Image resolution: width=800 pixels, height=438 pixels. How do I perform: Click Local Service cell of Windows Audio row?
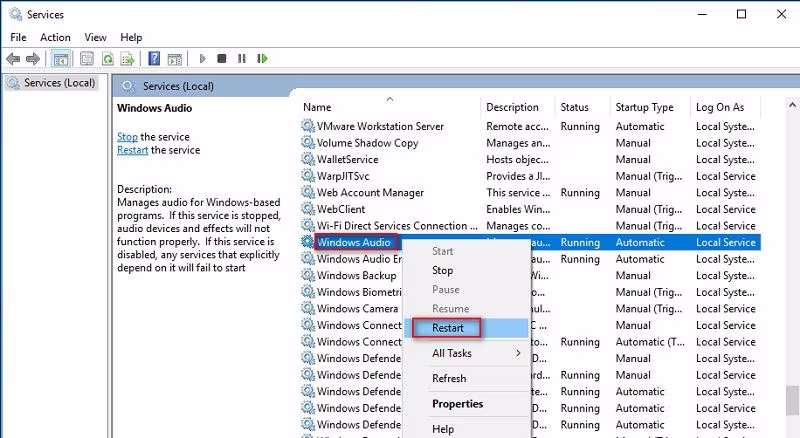click(726, 242)
